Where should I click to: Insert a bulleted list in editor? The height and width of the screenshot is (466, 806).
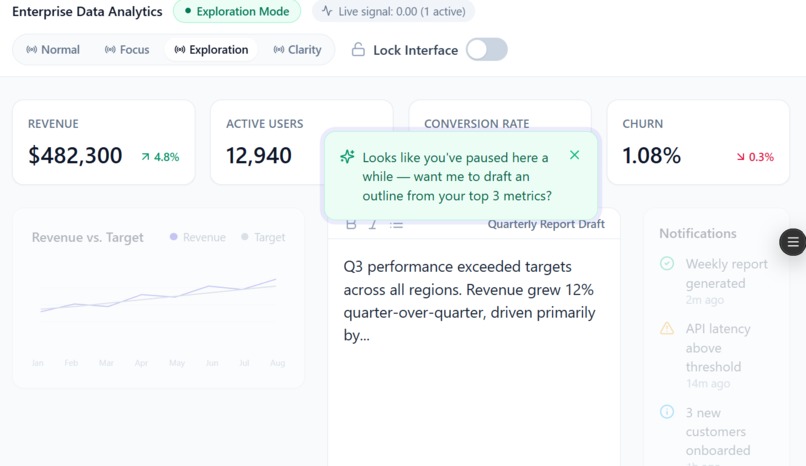pyautogui.click(x=396, y=224)
